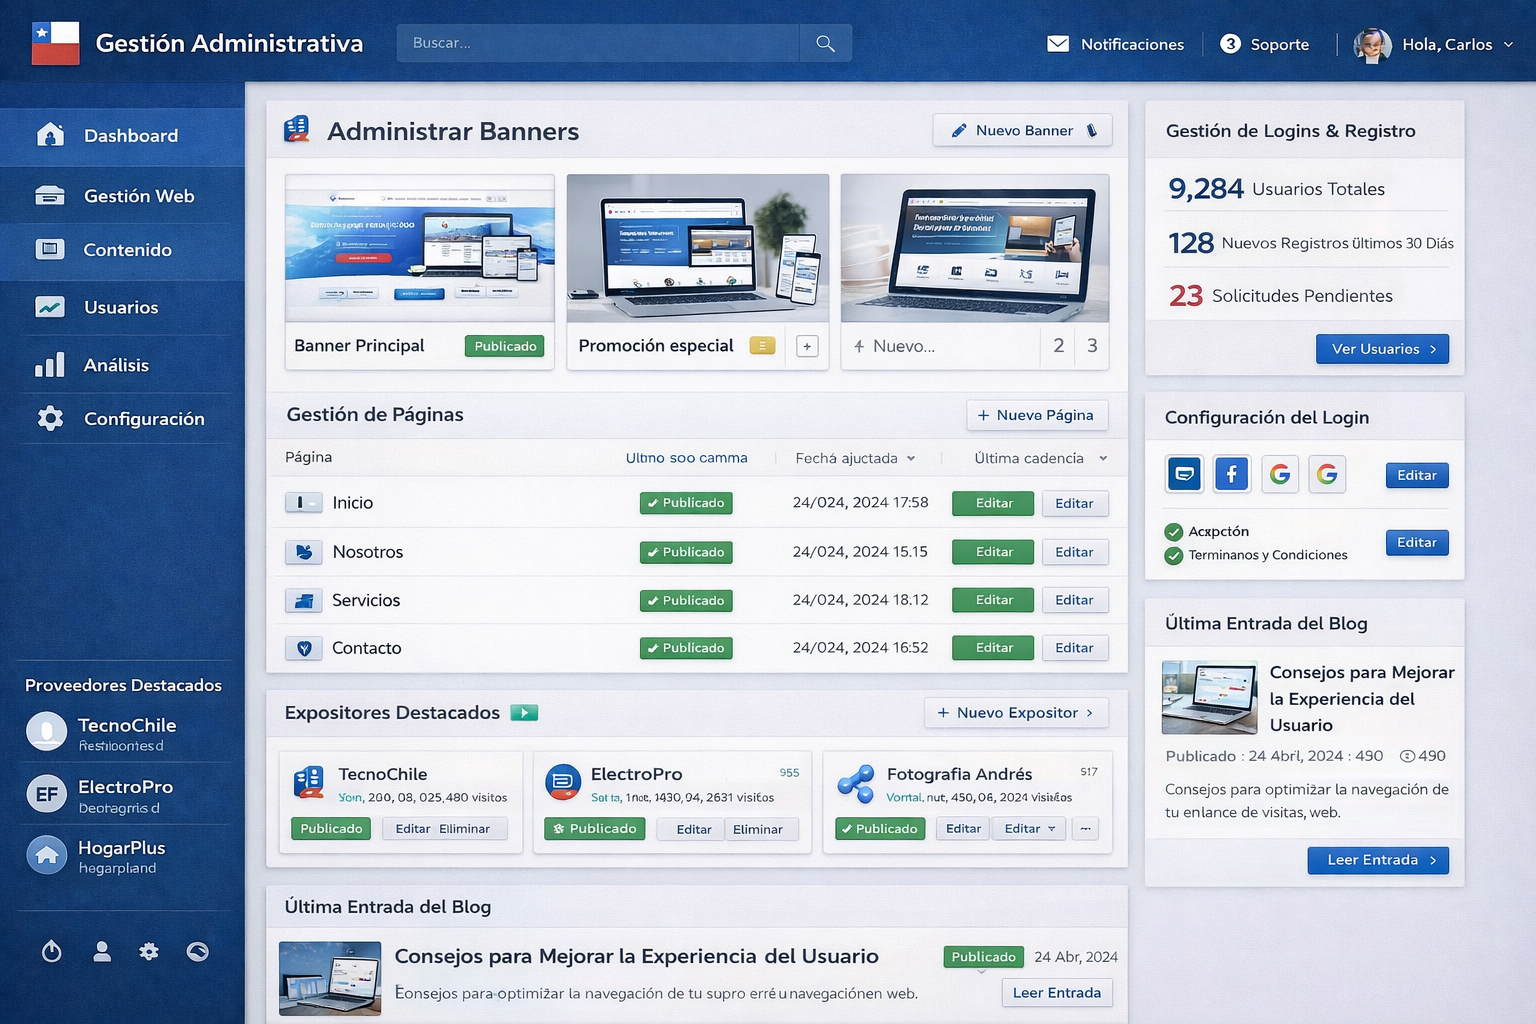Sort by Fecha ajuctada column dropdown
1536x1024 pixels.
(911, 458)
